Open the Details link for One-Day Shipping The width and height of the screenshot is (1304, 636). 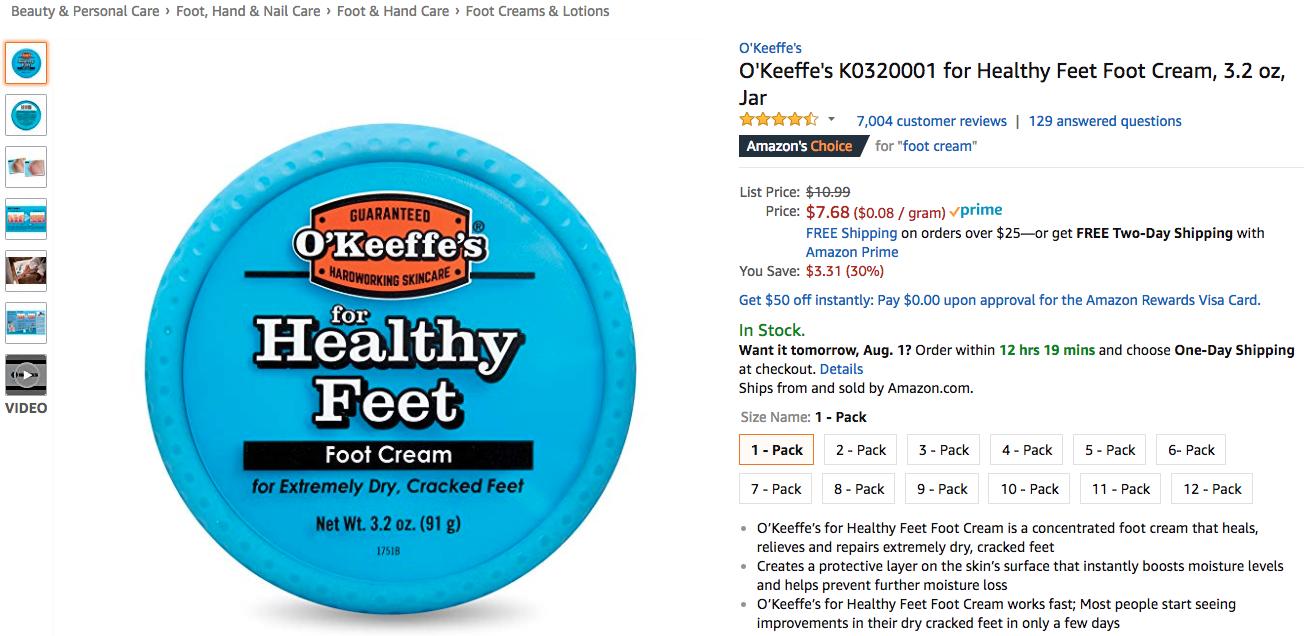coord(841,369)
